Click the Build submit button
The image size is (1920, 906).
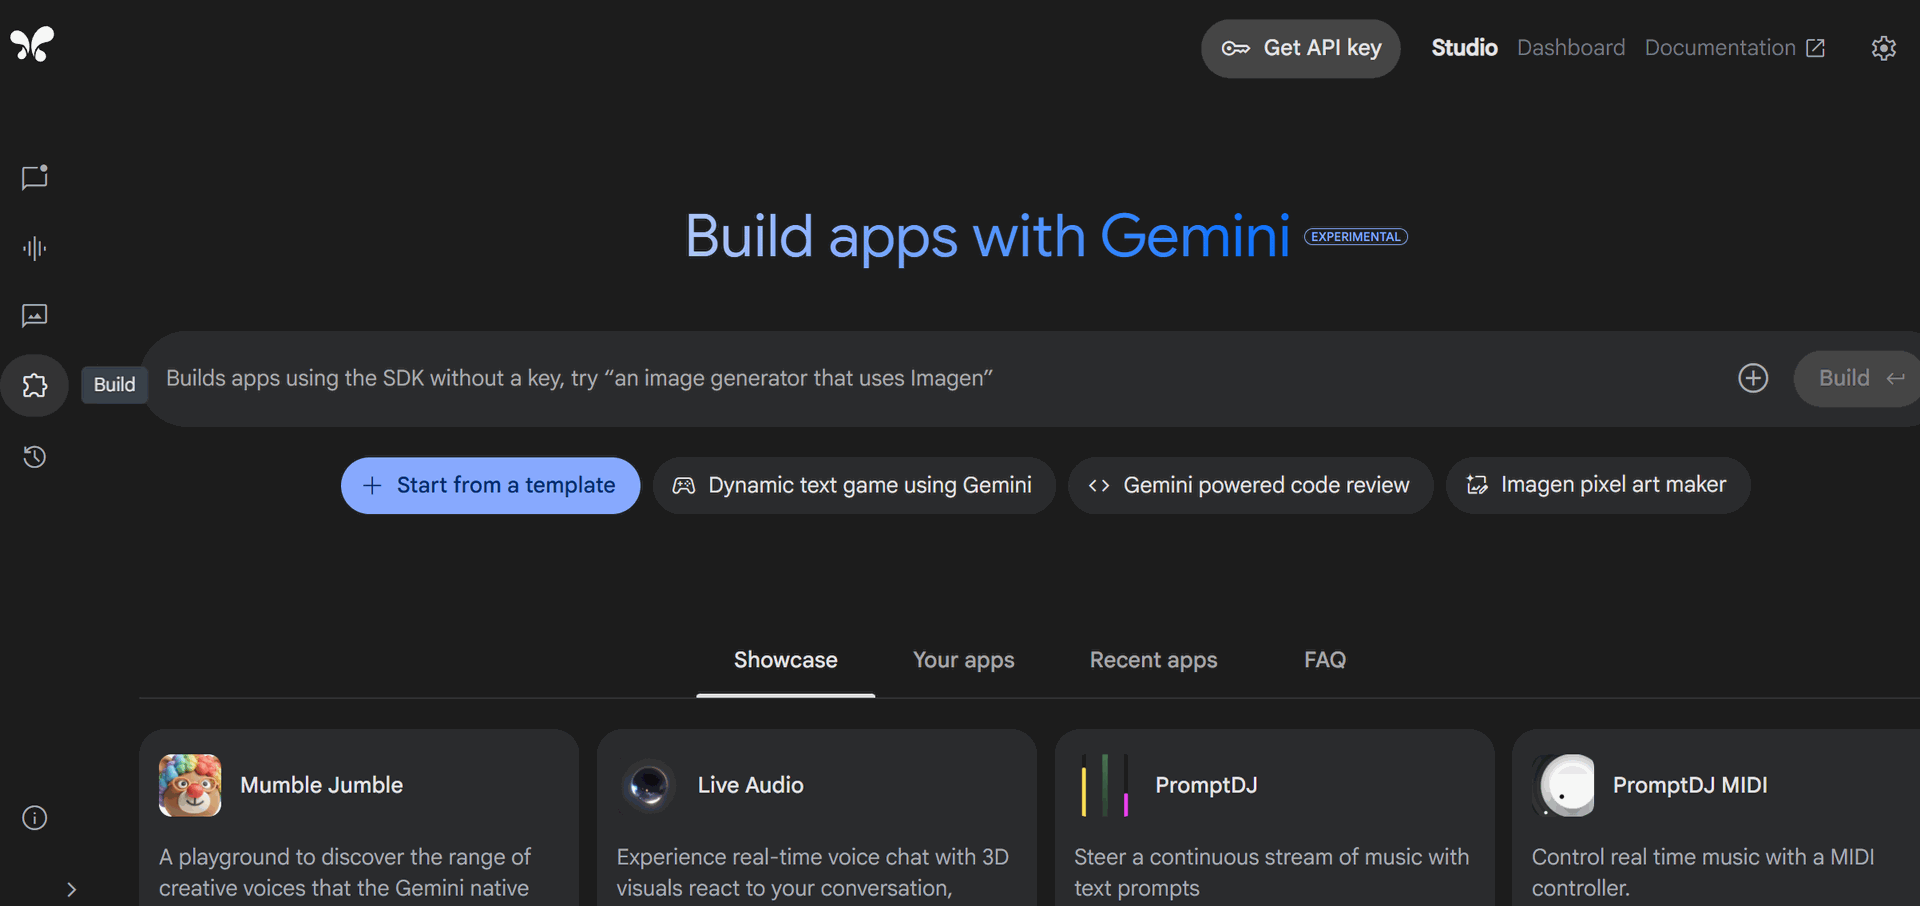[x=1858, y=378]
